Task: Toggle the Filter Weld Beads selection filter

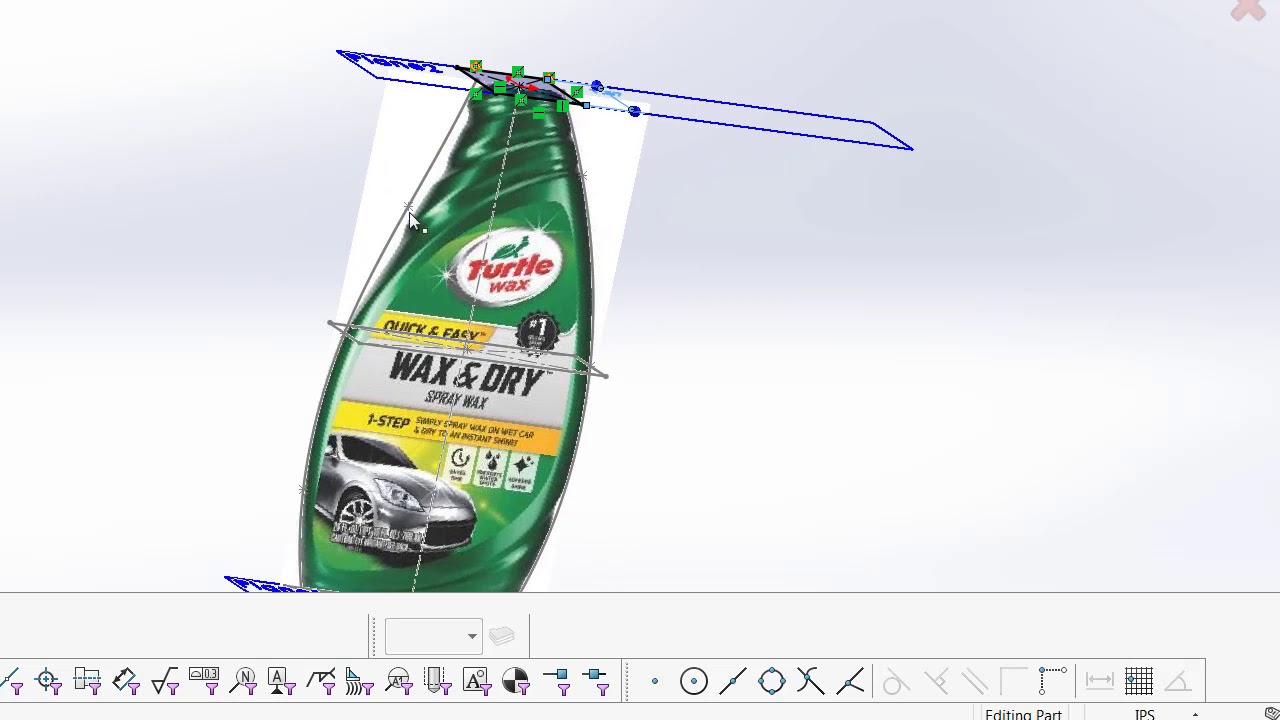Action: pyautogui.click(x=359, y=682)
